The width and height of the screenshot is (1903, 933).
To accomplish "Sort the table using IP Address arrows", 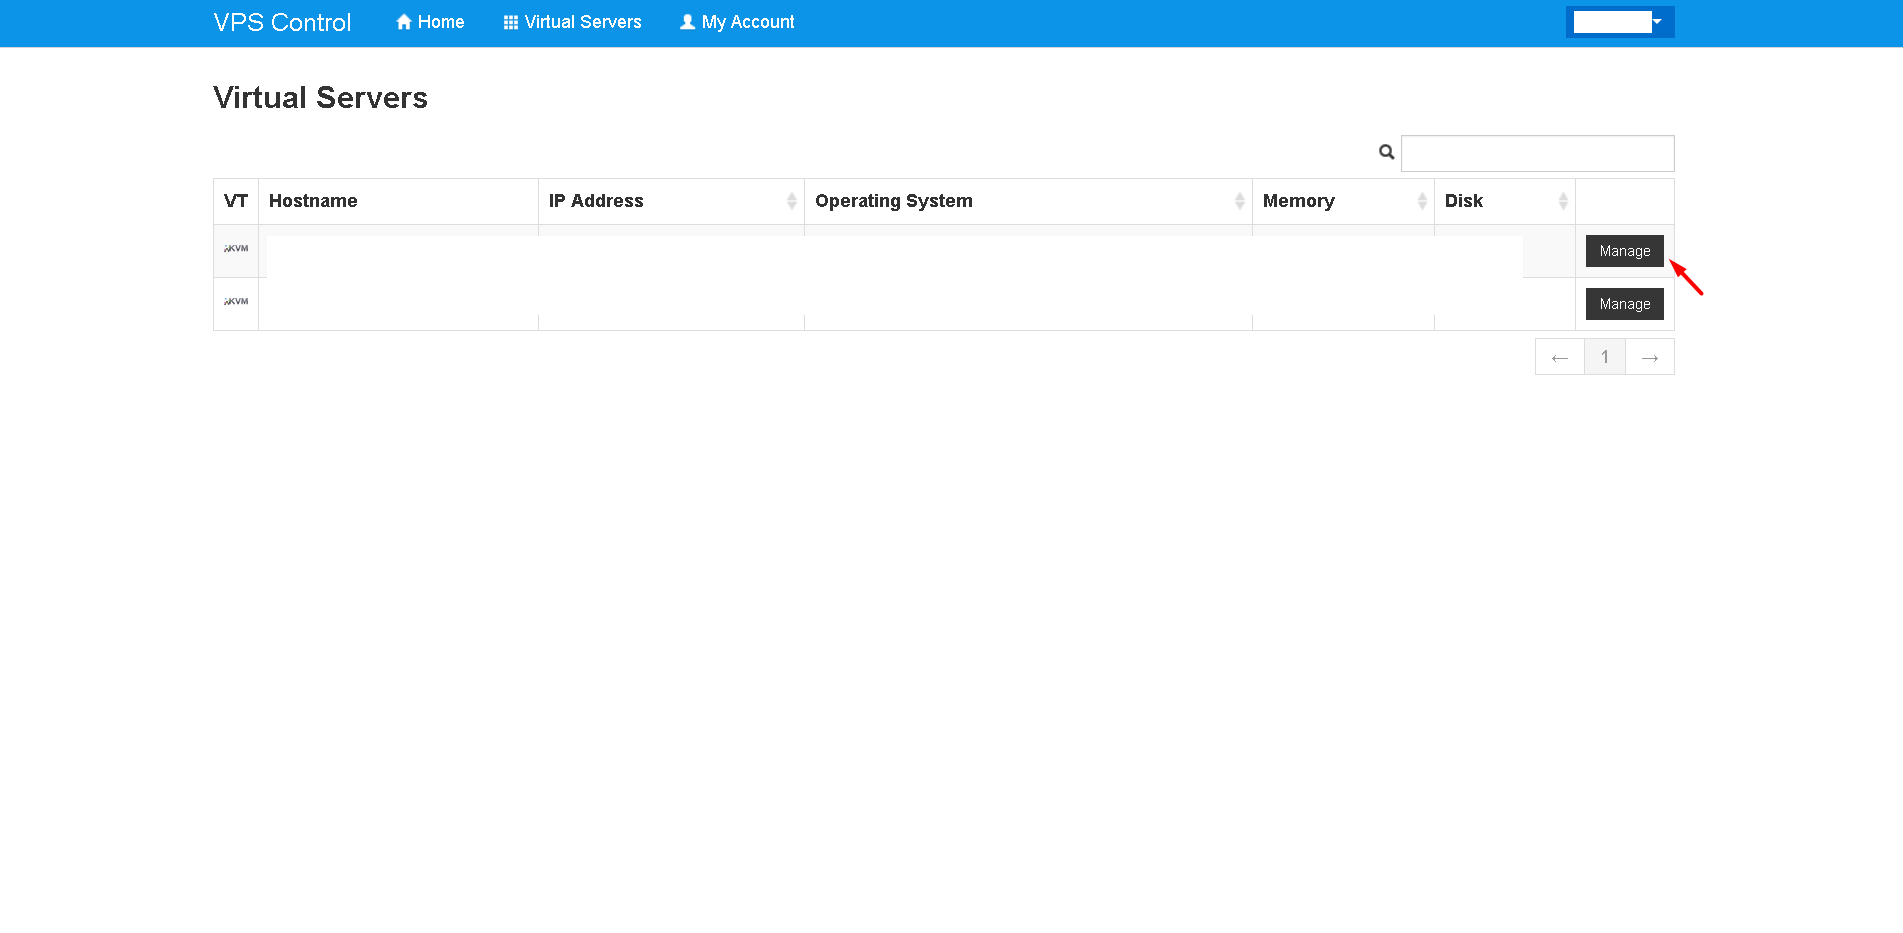I will [x=791, y=201].
